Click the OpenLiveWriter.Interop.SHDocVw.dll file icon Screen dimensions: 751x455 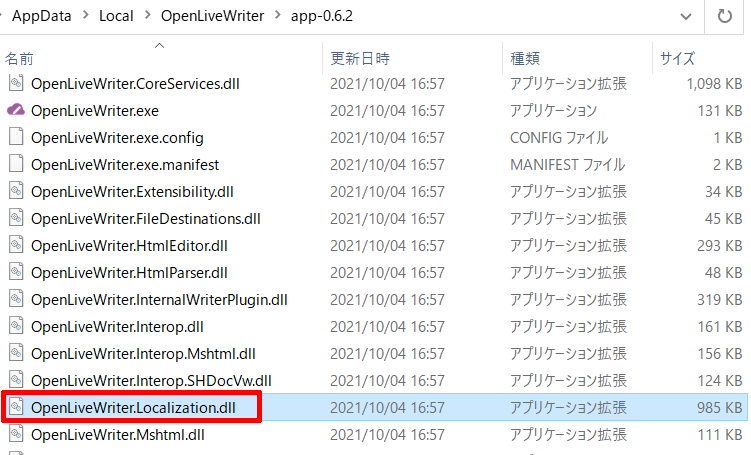click(x=16, y=381)
